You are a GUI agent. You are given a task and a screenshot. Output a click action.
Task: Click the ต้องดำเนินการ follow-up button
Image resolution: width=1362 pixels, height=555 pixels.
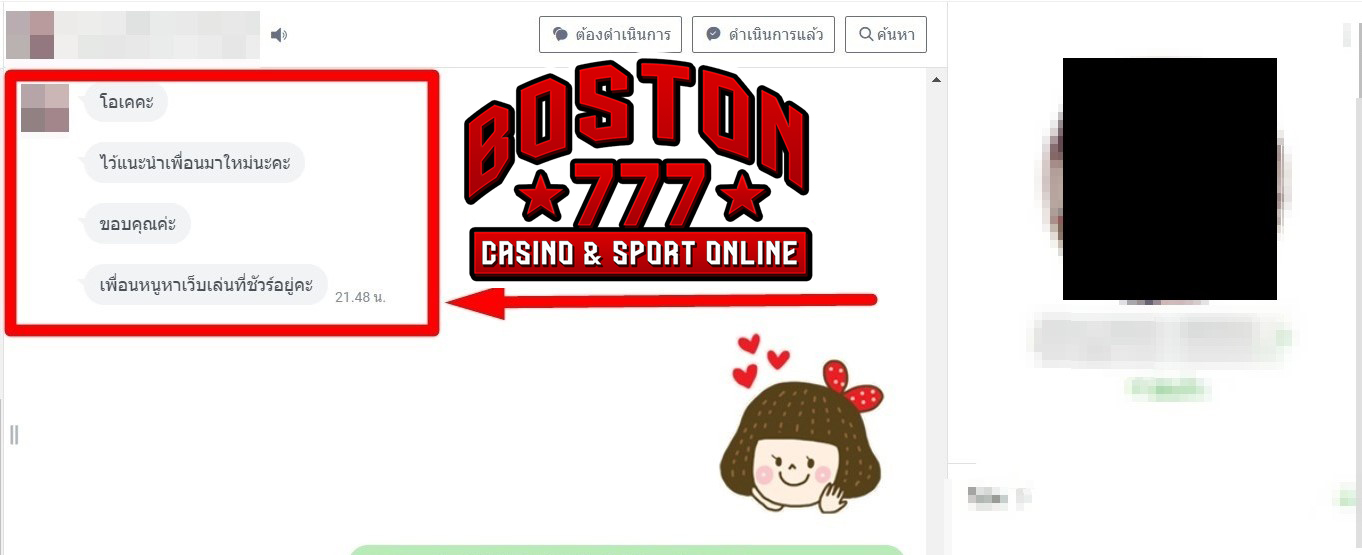pyautogui.click(x=610, y=35)
